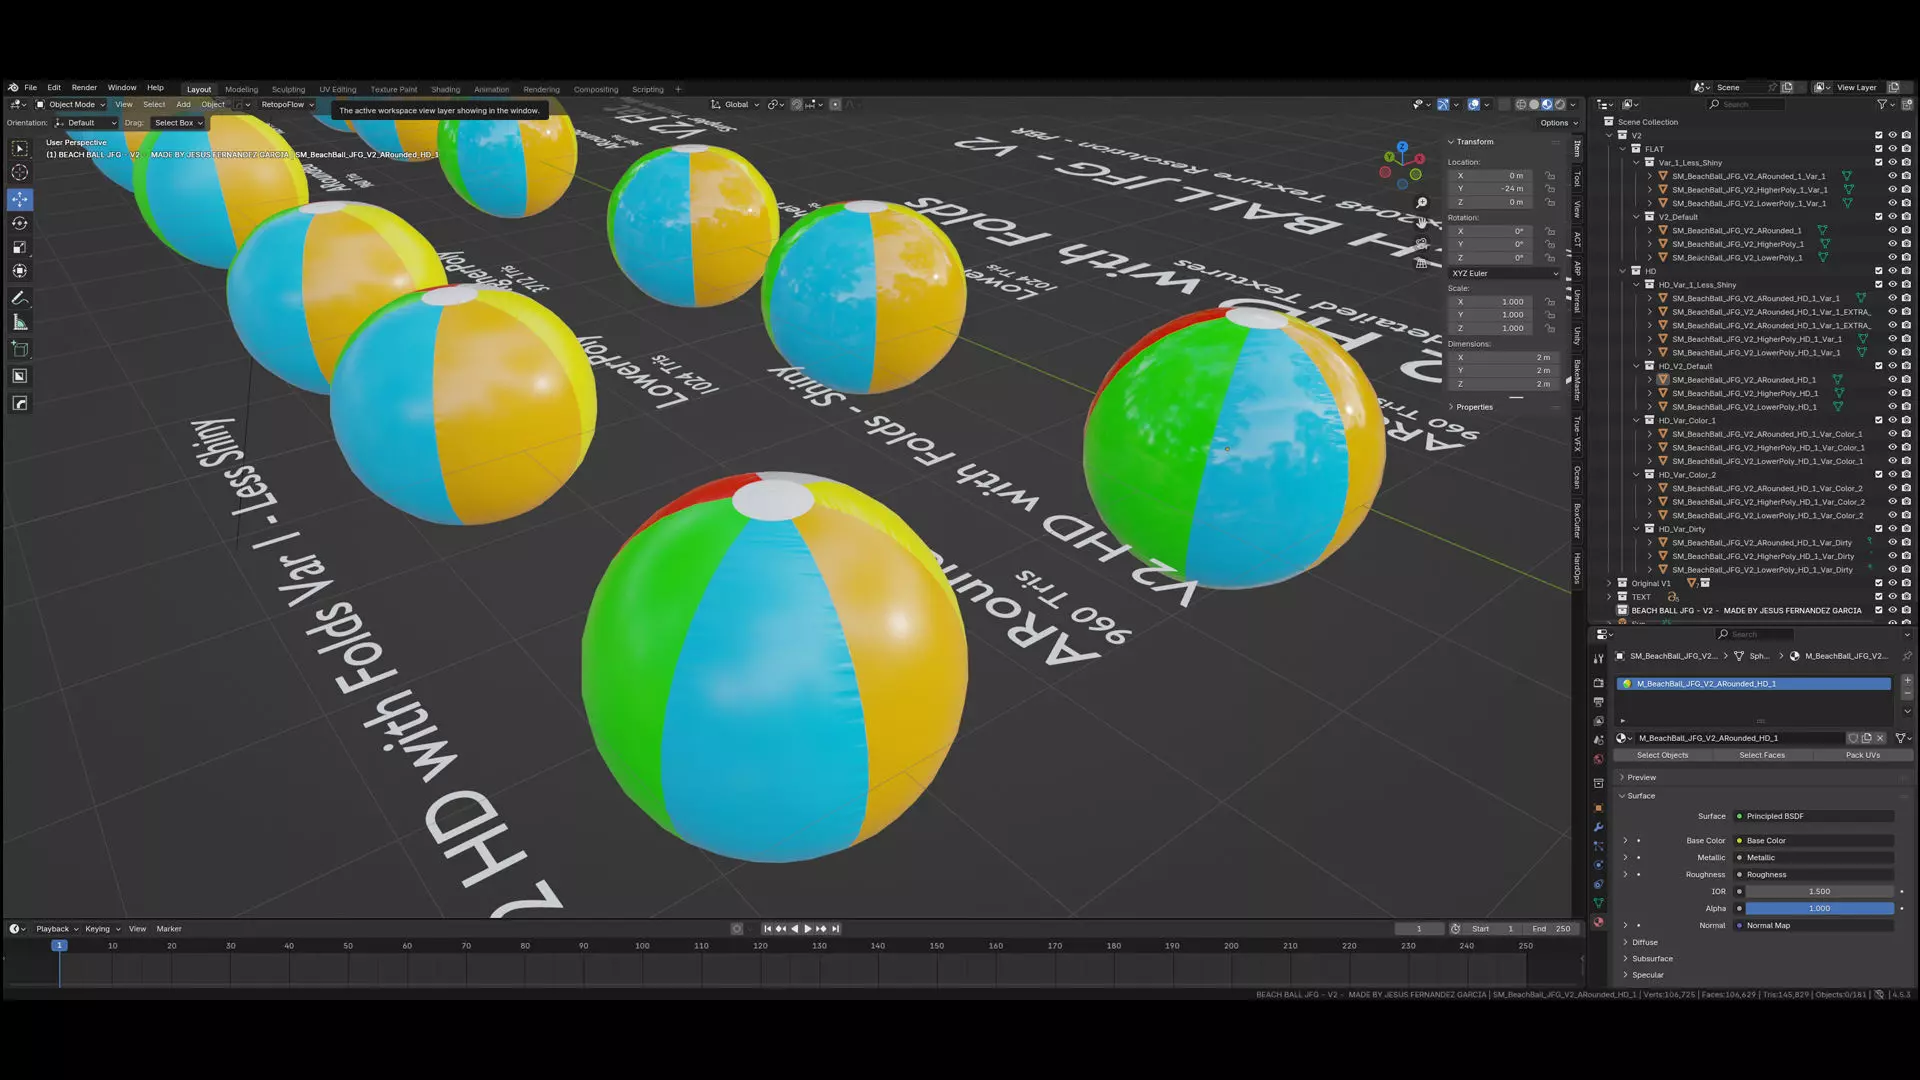Open the File menu
1920x1080 pixels.
tap(31, 88)
